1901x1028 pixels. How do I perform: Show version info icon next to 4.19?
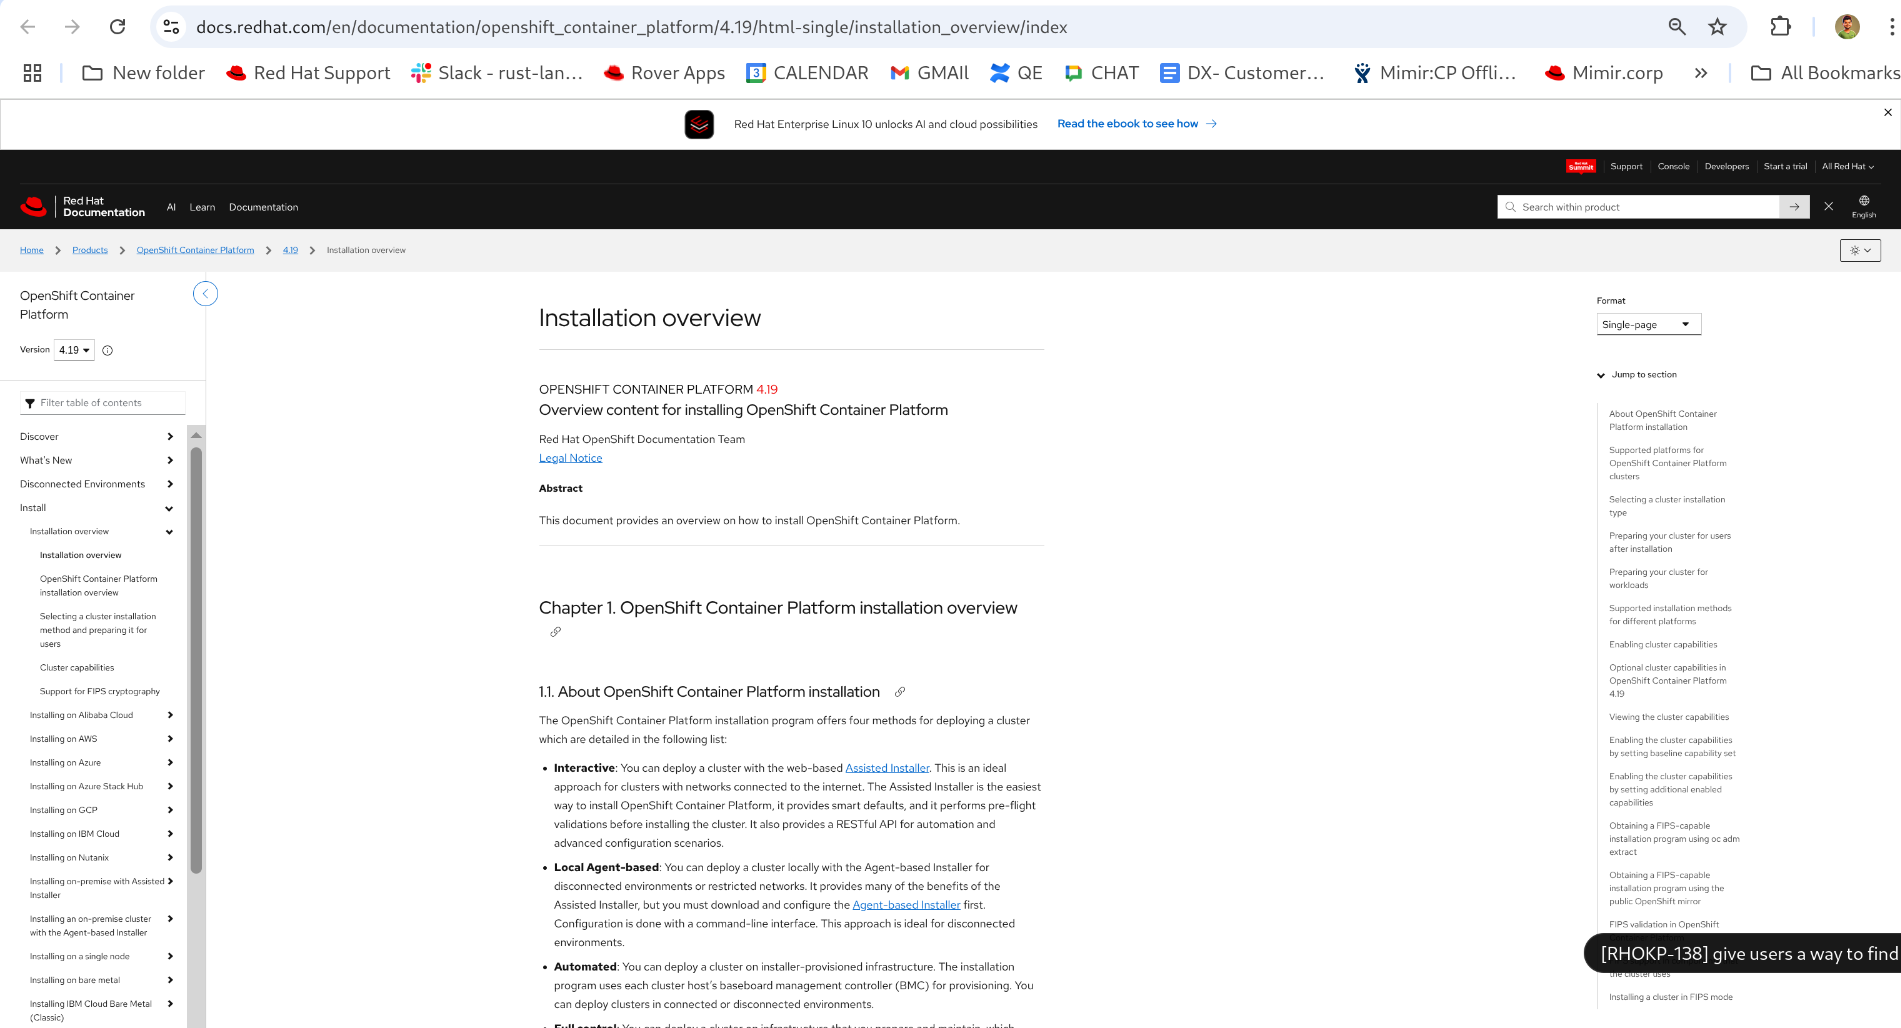pos(108,350)
